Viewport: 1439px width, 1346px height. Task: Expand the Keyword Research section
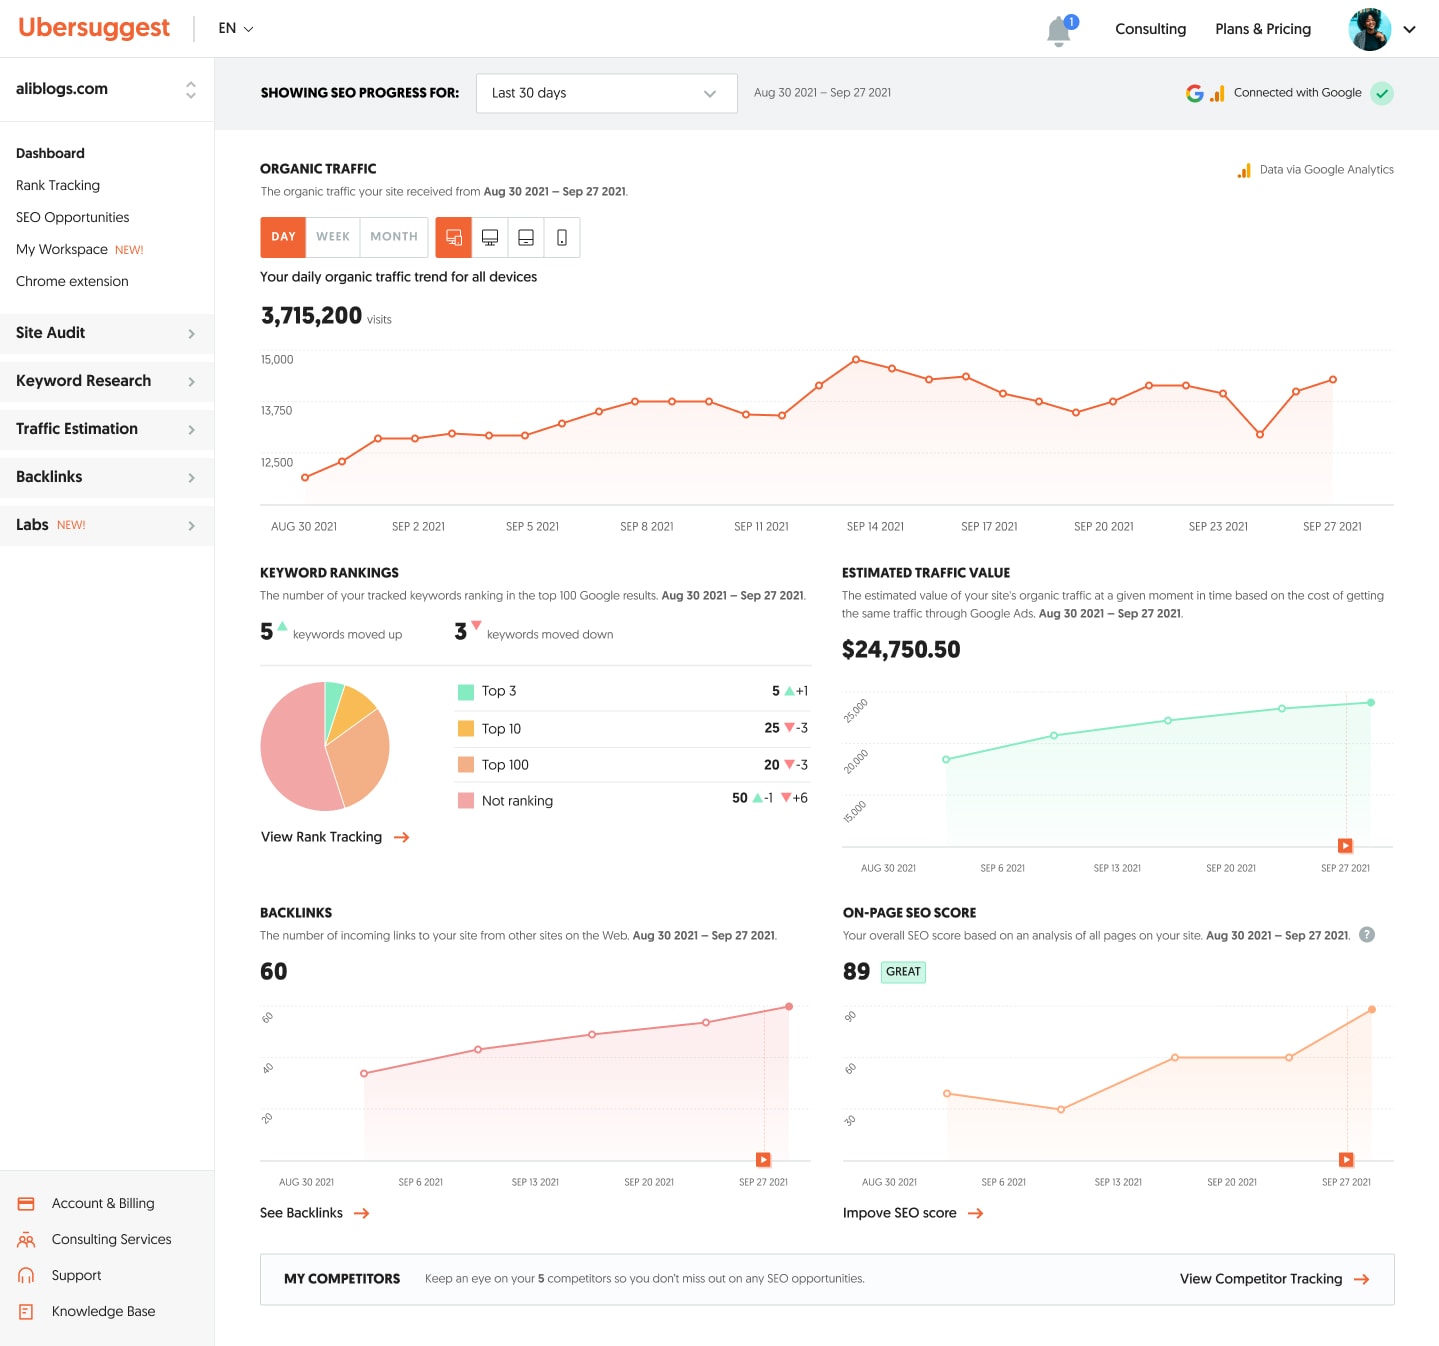coord(107,382)
